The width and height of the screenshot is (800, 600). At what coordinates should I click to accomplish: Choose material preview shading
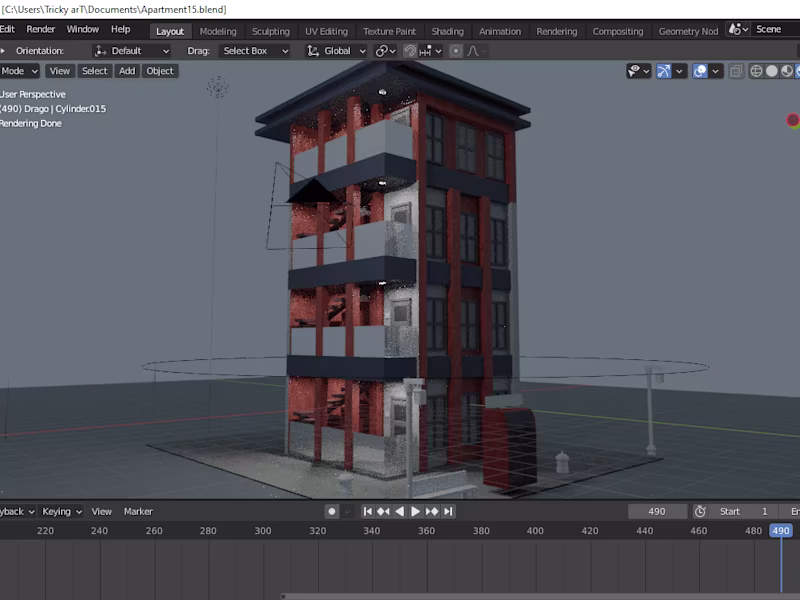coord(788,71)
